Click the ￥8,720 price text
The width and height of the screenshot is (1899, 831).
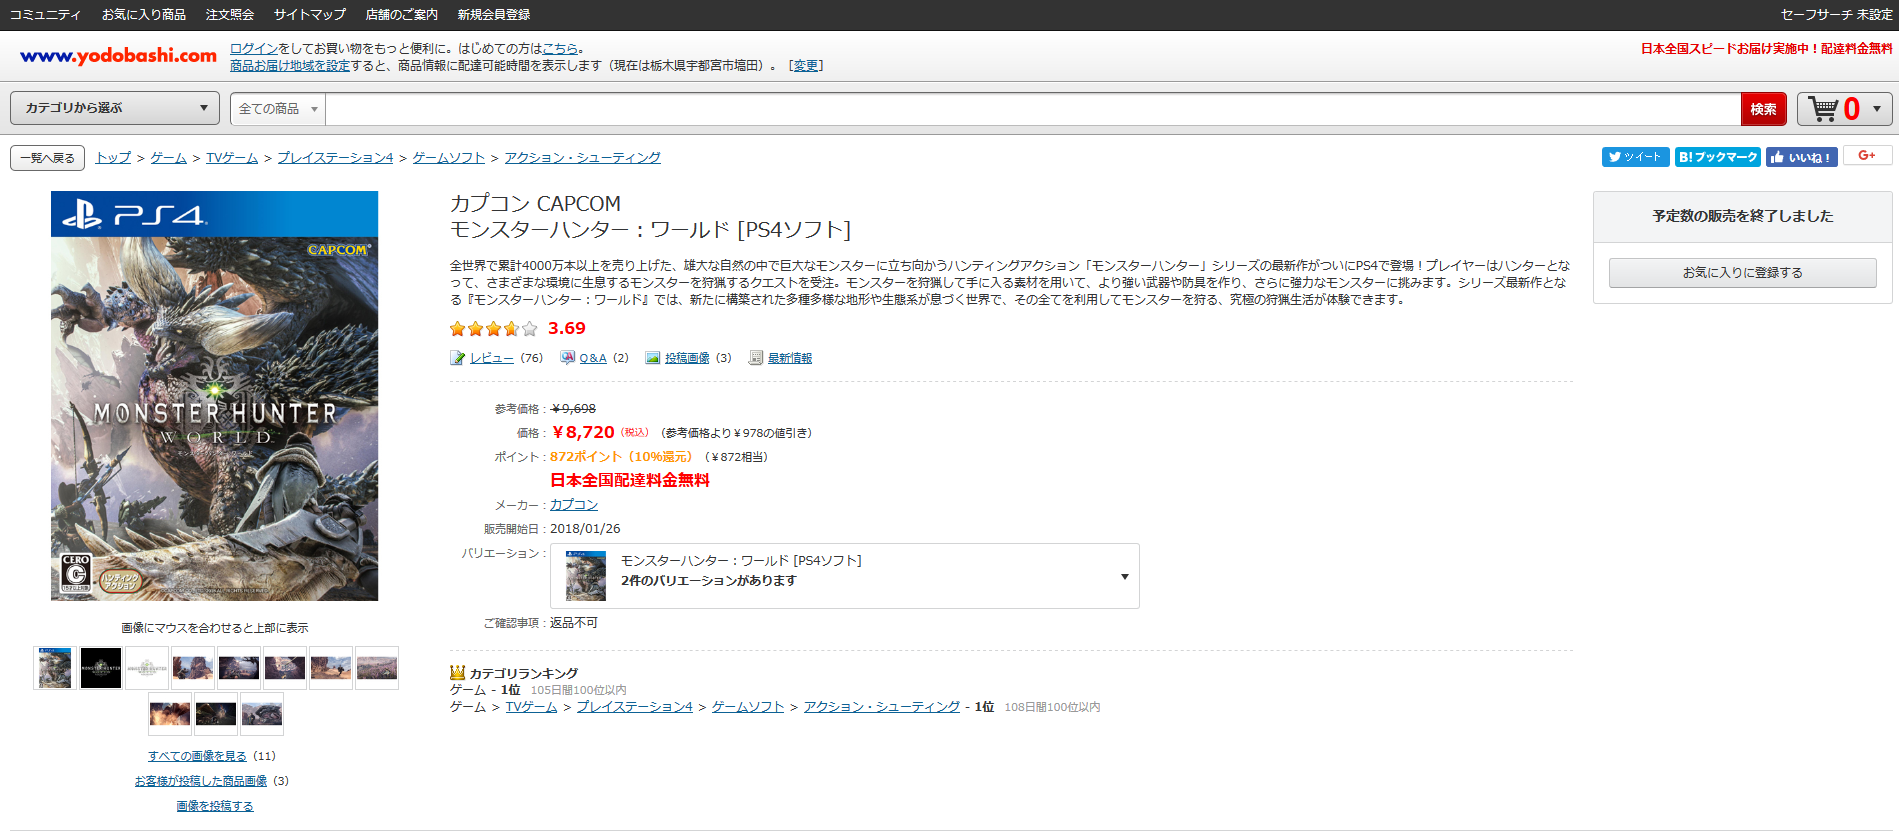tap(583, 432)
